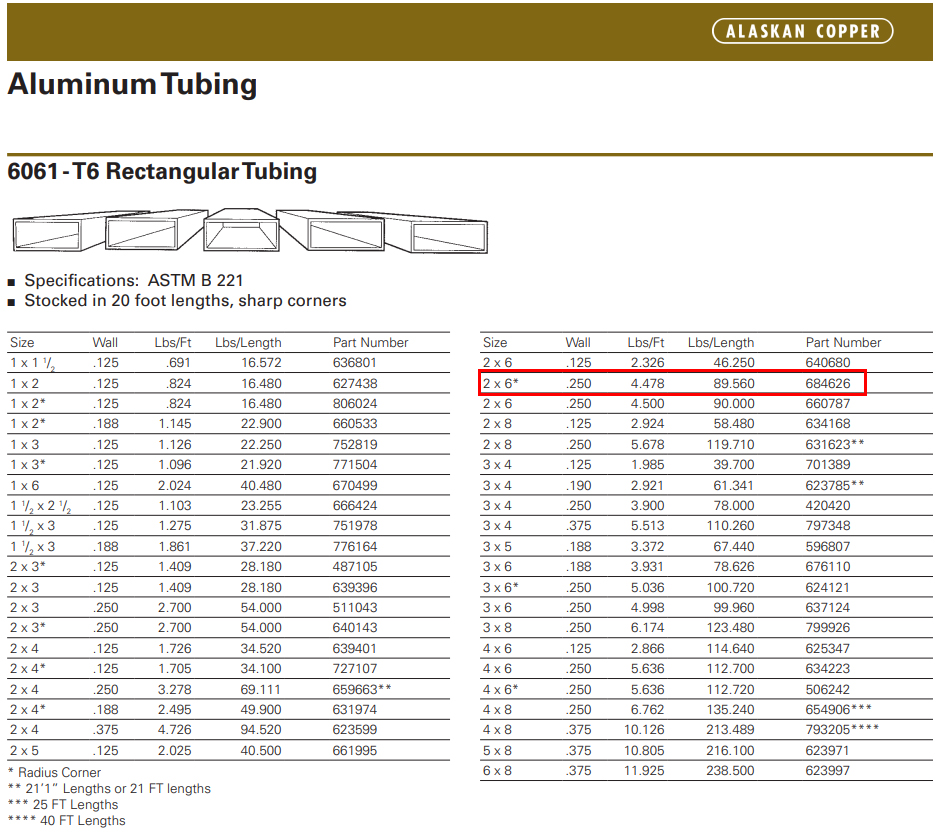Image resolution: width=938 pixels, height=833 pixels.
Task: Select the 6061-T6 Rectangular Tubing heading
Action: (162, 171)
